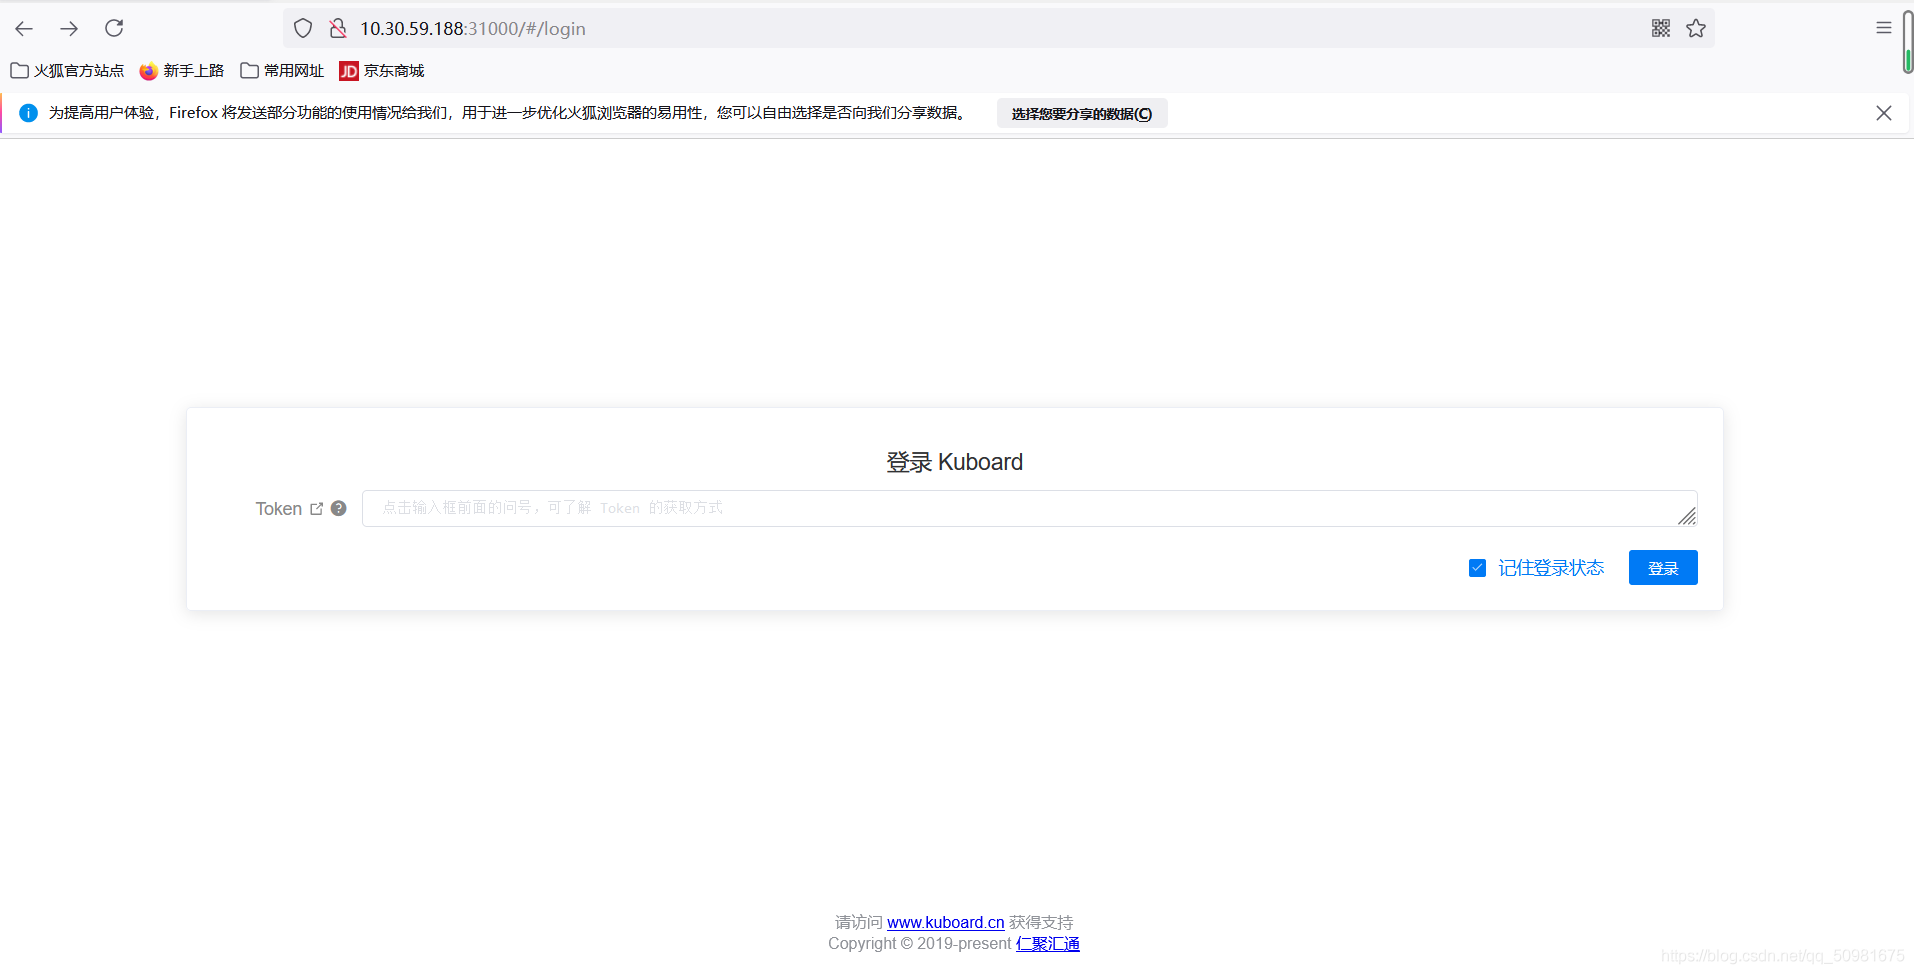Click the 登录 Kuboard heading text
Screen dimensions: 1914x974
point(955,462)
